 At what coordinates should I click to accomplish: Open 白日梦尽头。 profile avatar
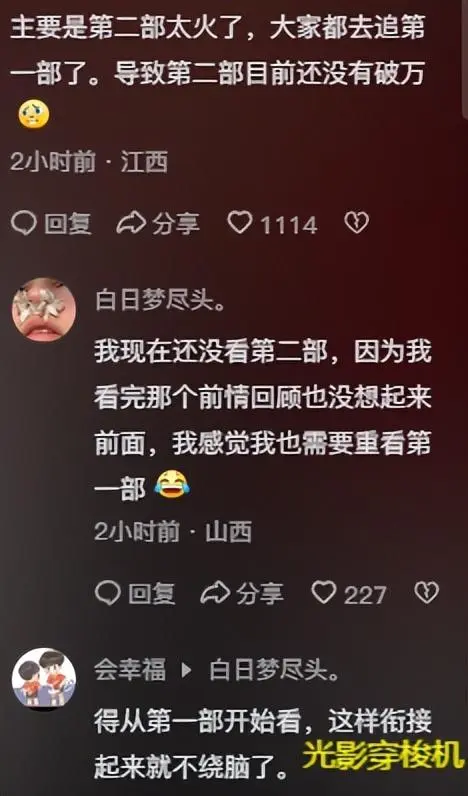pos(44,309)
